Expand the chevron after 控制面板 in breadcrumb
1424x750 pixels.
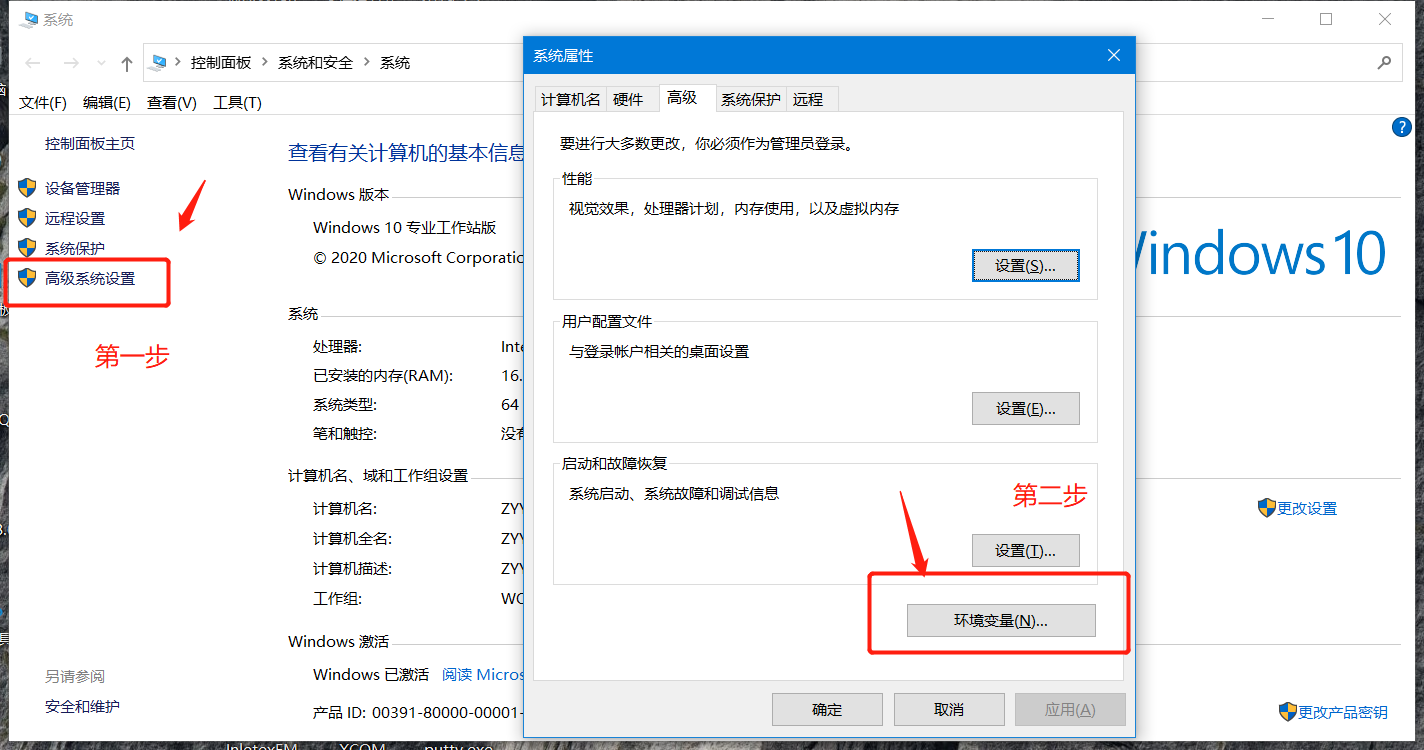tap(265, 63)
